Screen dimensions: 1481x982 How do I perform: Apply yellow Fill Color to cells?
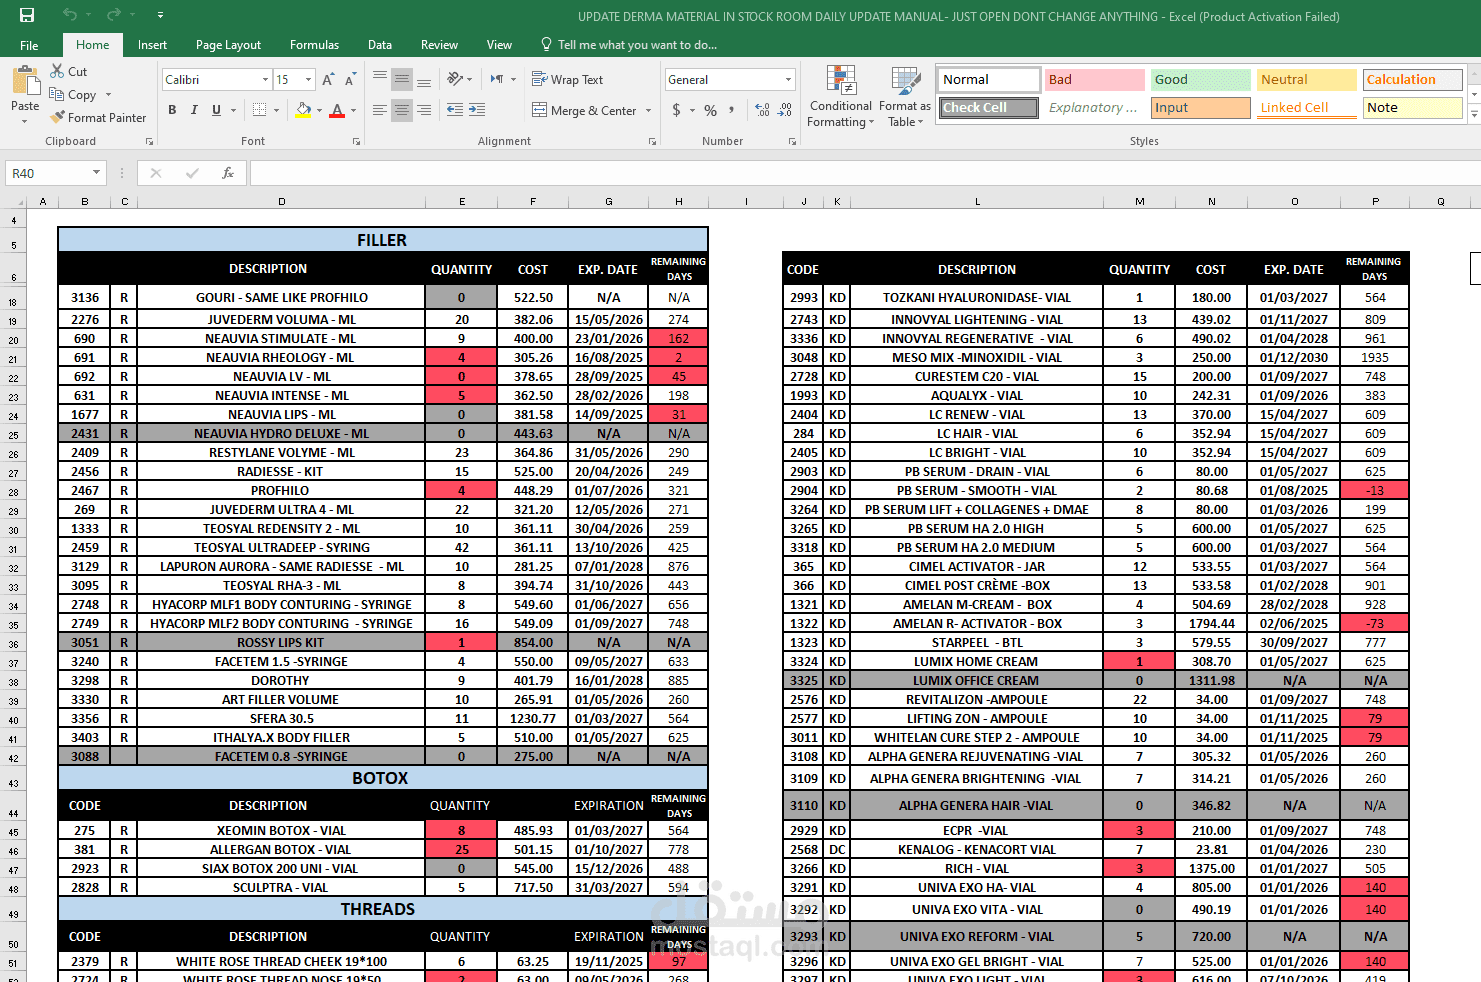click(304, 110)
